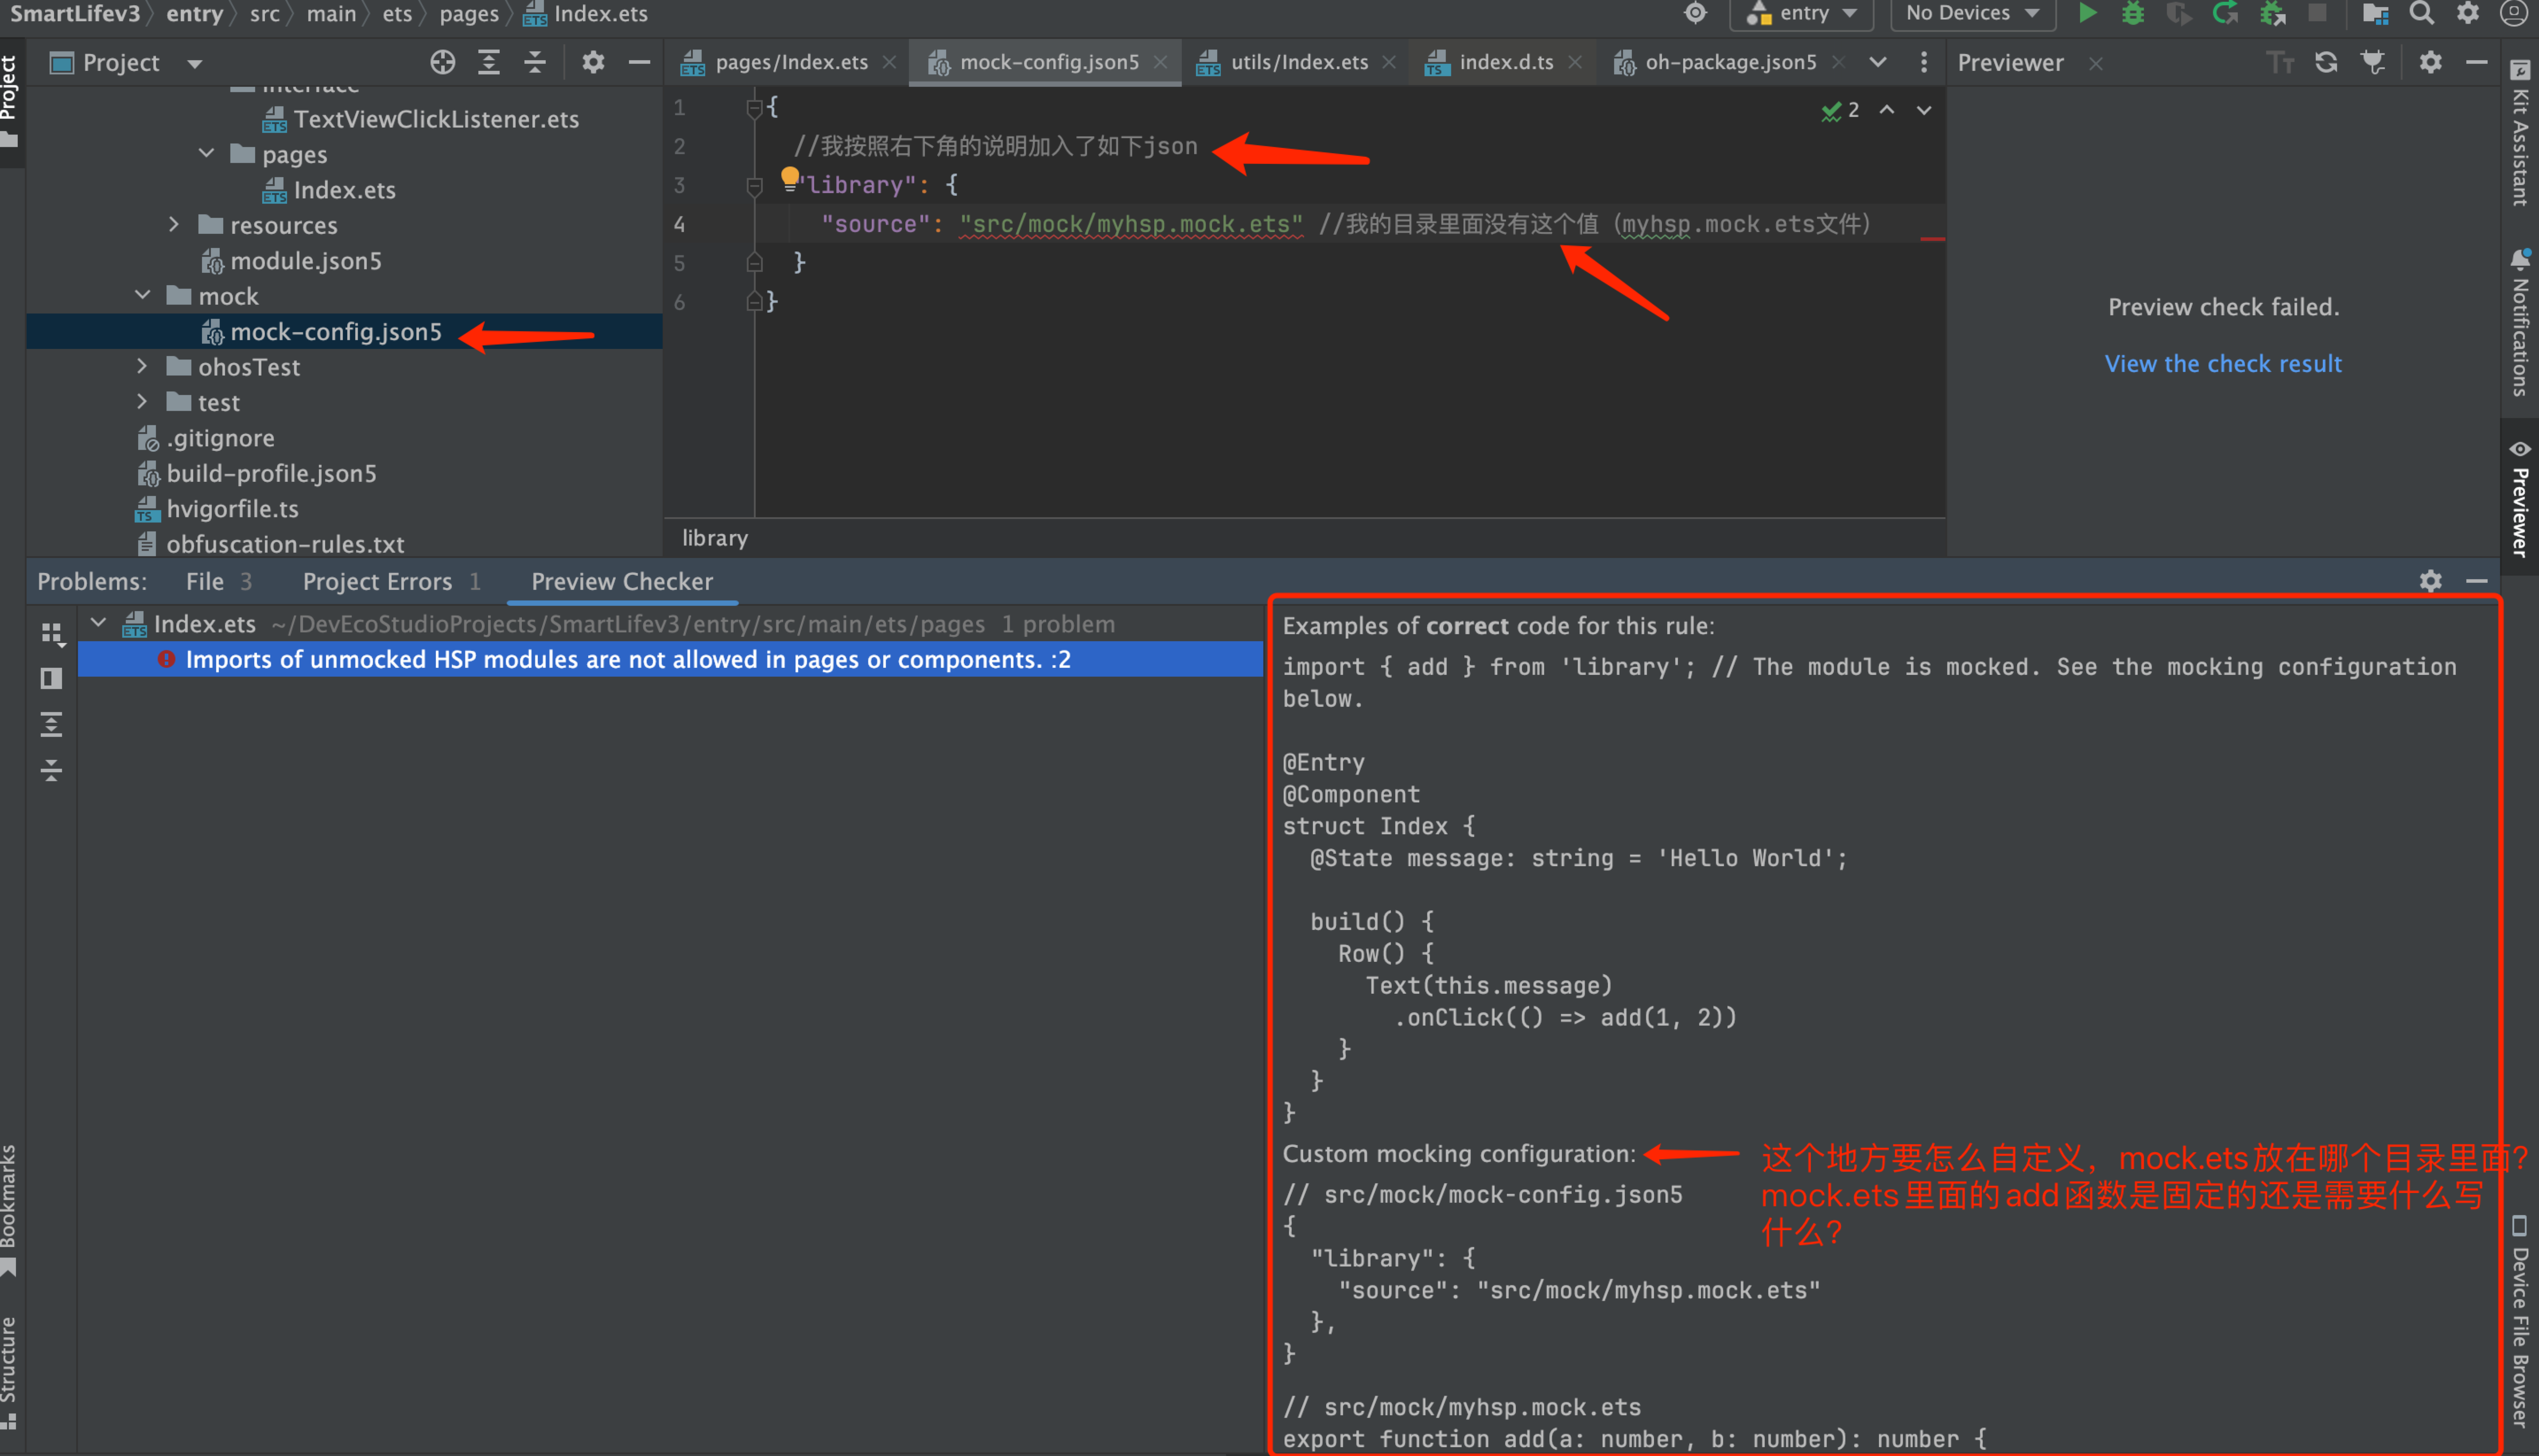This screenshot has width=2539, height=1456.
Task: Start debugging with the green bug icon
Action: [x=2132, y=13]
